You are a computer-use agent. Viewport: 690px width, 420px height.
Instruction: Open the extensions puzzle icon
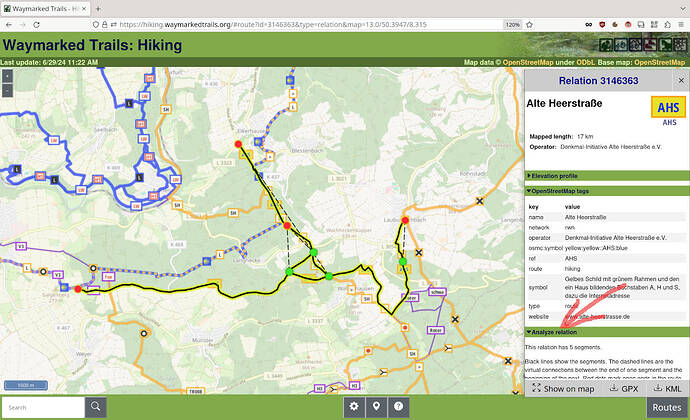[x=668, y=25]
